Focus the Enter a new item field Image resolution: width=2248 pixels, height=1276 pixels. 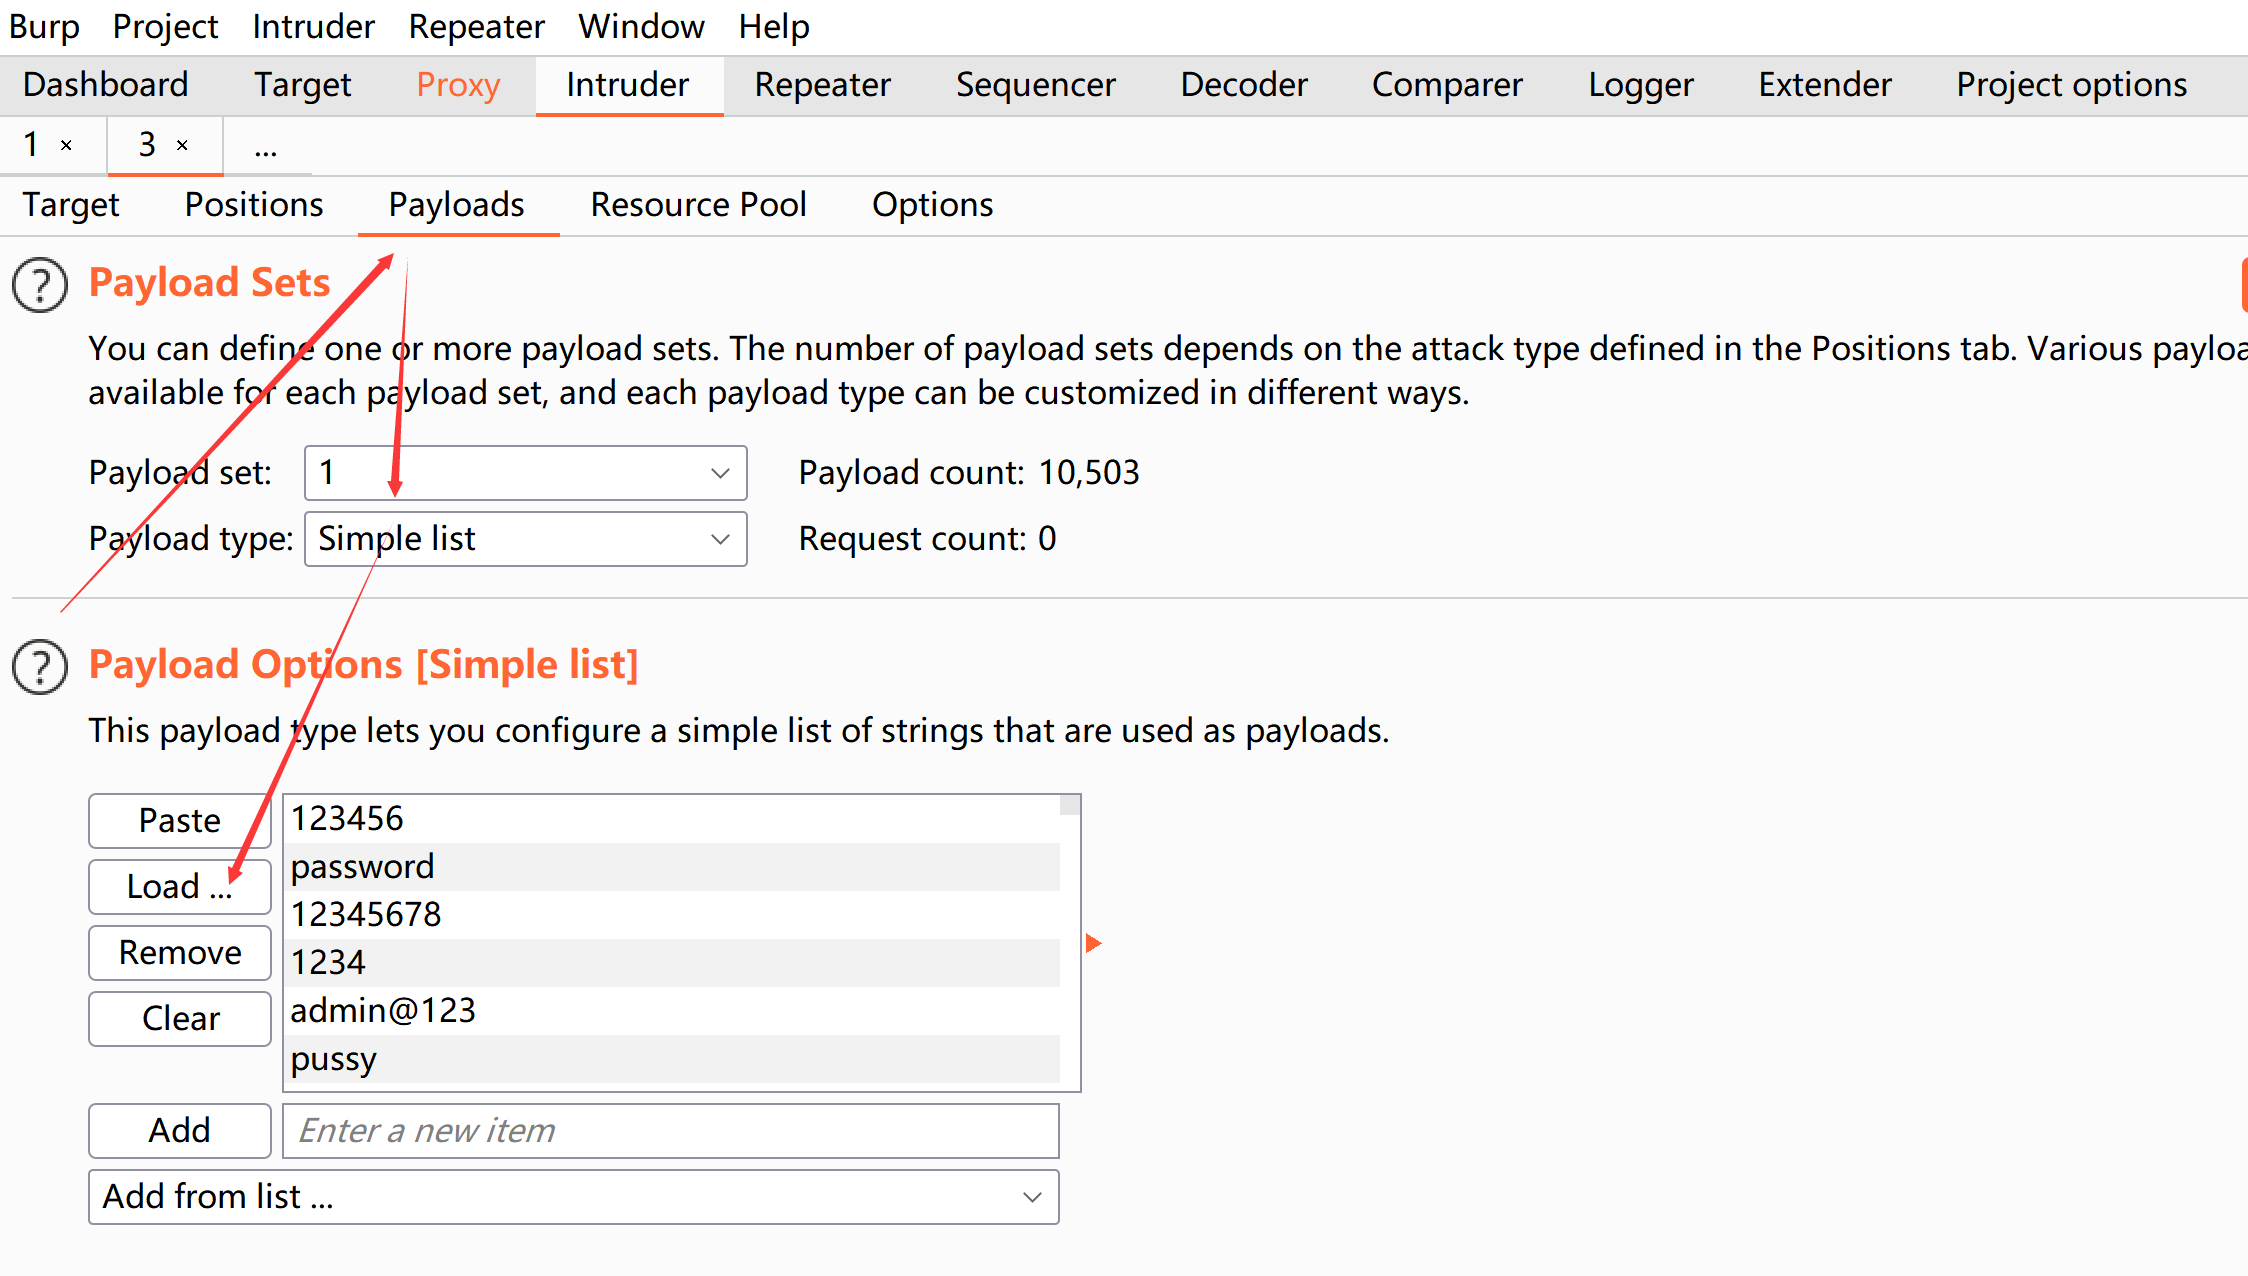pyautogui.click(x=670, y=1131)
